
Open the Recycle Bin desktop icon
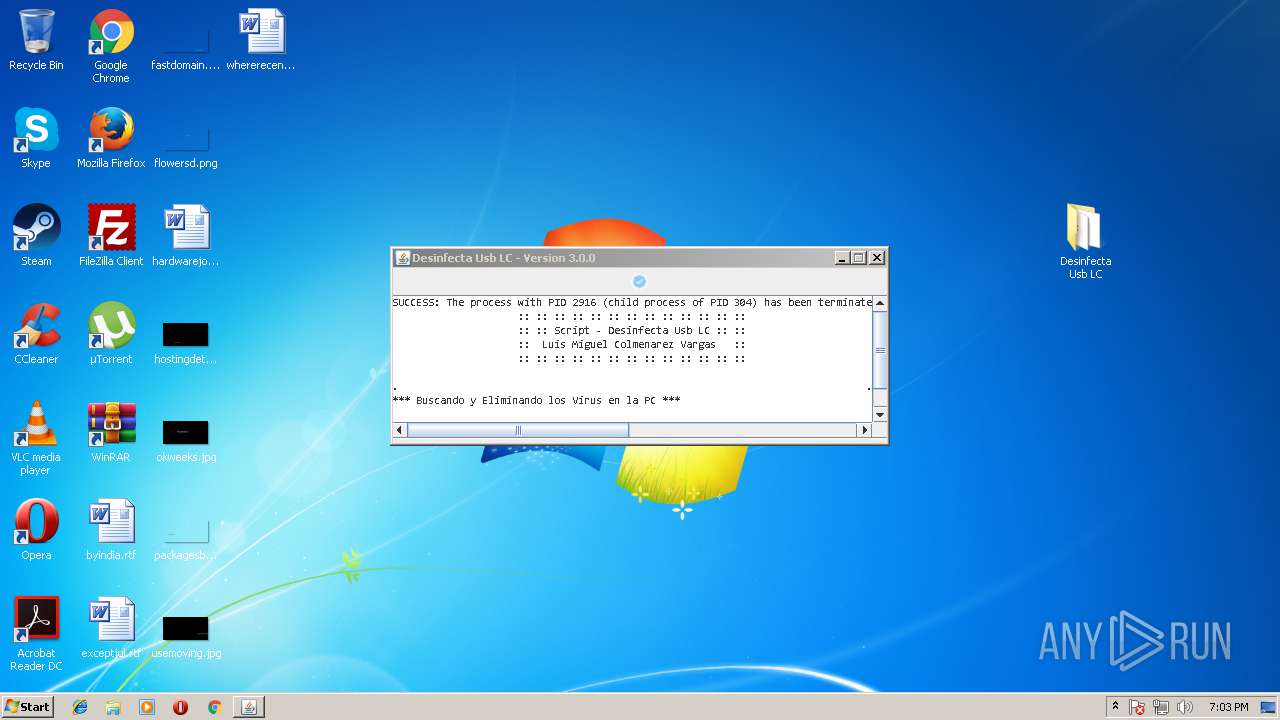[x=36, y=41]
